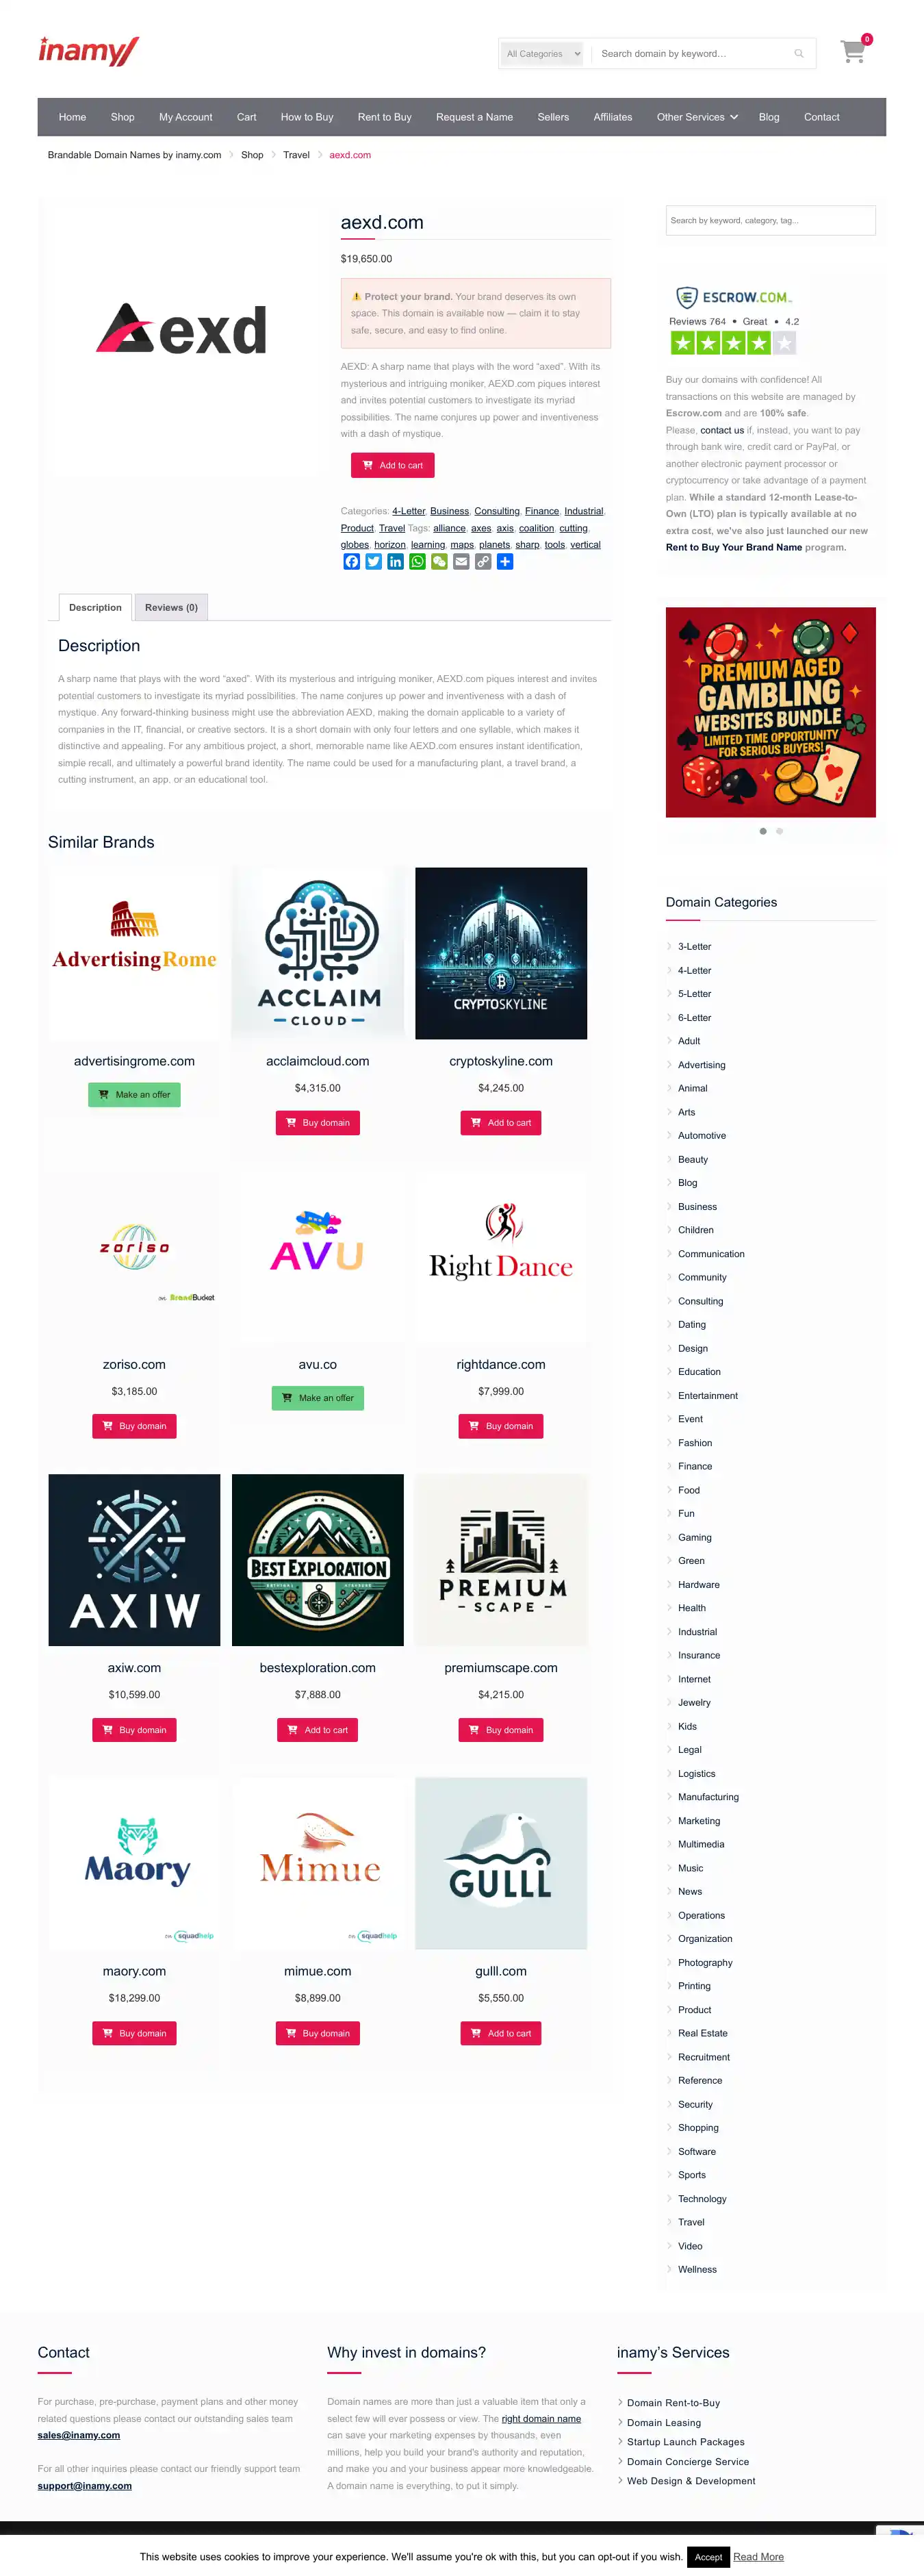Switch to the Reviews (0) tab

(171, 607)
